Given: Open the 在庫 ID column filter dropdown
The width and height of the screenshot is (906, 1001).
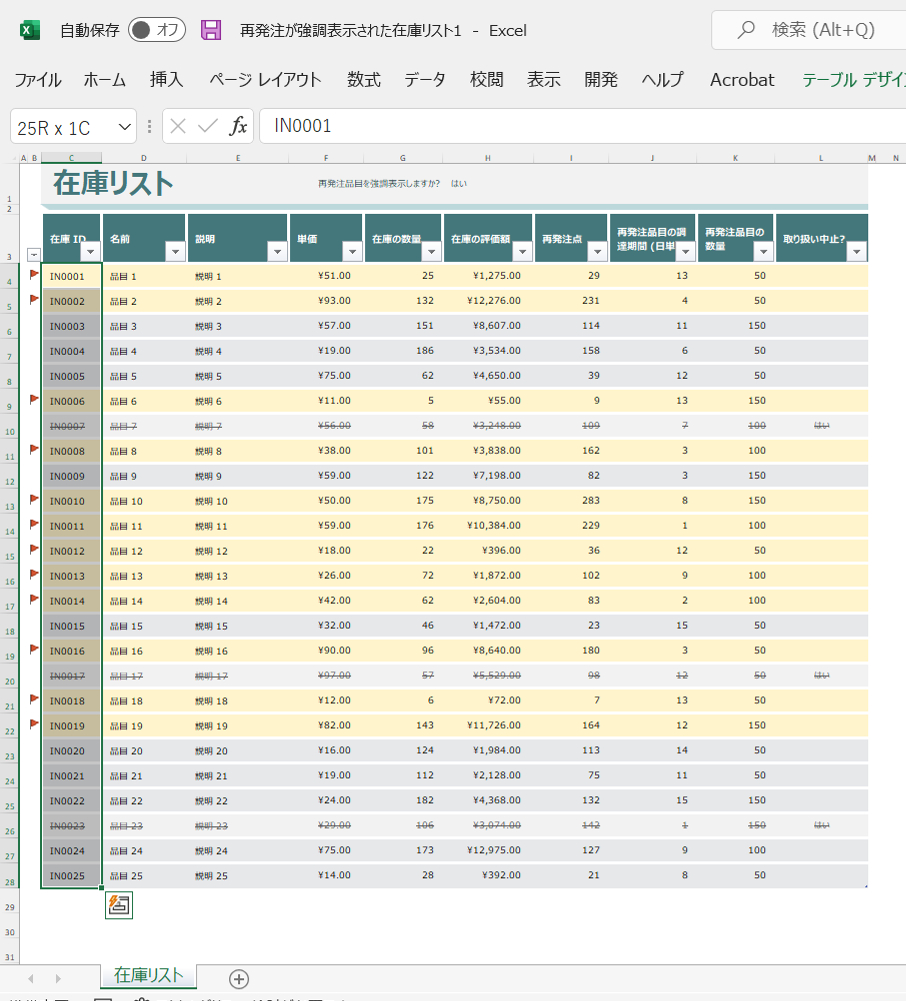Looking at the screenshot, I should click(x=91, y=252).
